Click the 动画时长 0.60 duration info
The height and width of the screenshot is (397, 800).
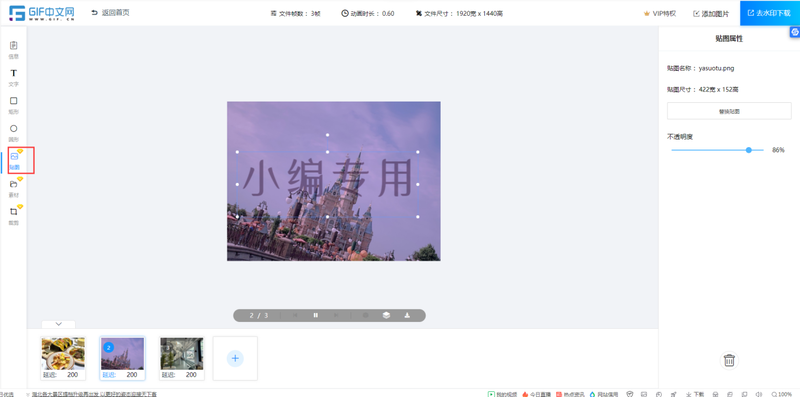[x=368, y=14]
